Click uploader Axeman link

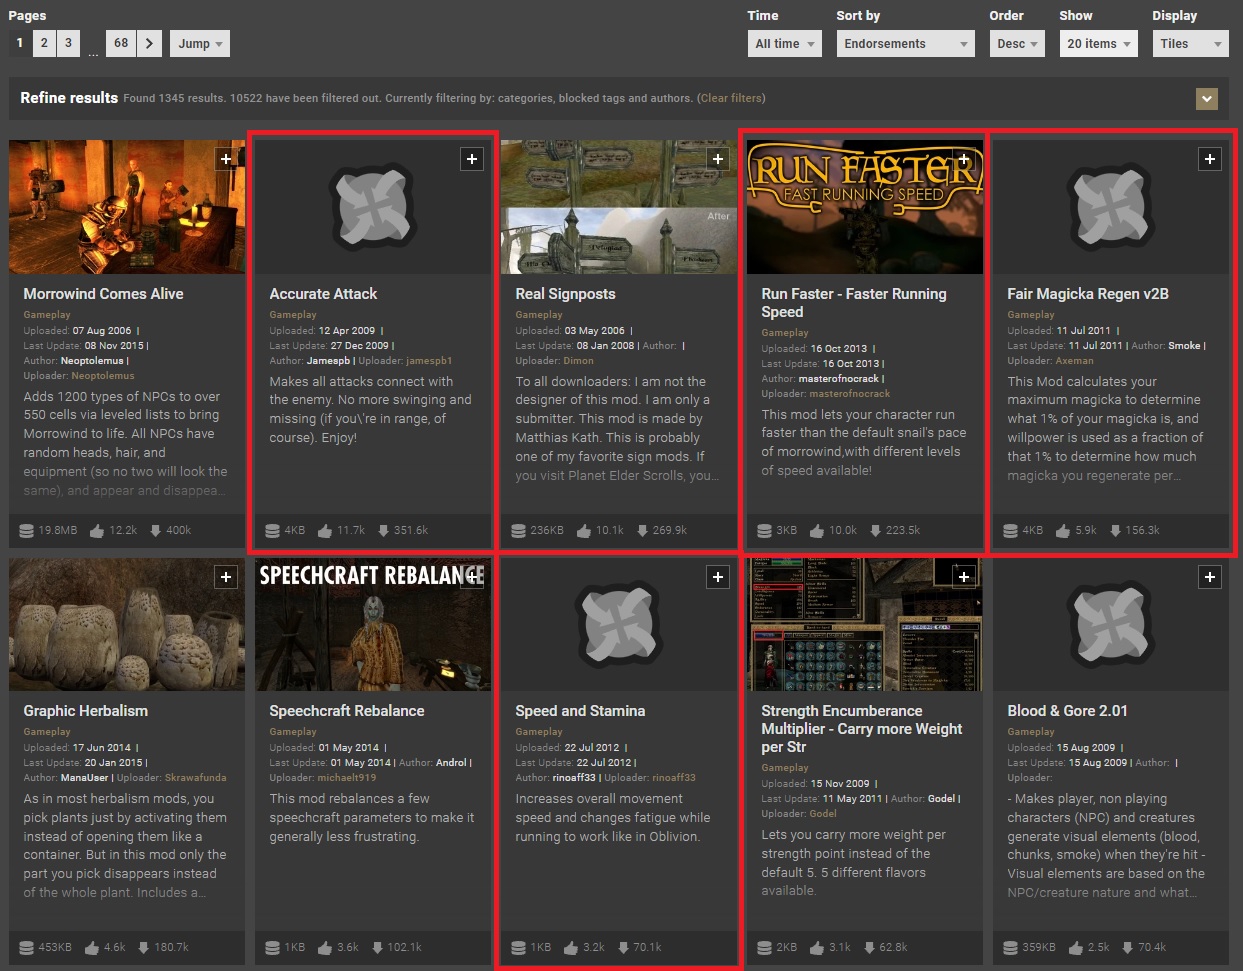1074,361
